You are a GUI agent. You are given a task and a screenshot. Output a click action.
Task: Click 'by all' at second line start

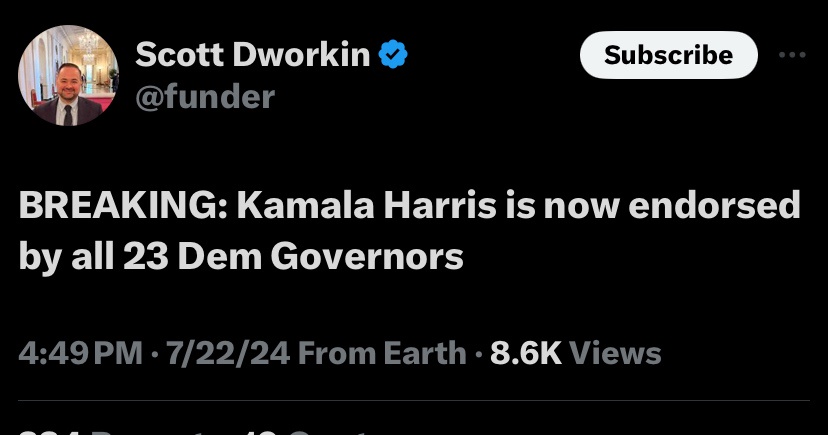tap(67, 258)
